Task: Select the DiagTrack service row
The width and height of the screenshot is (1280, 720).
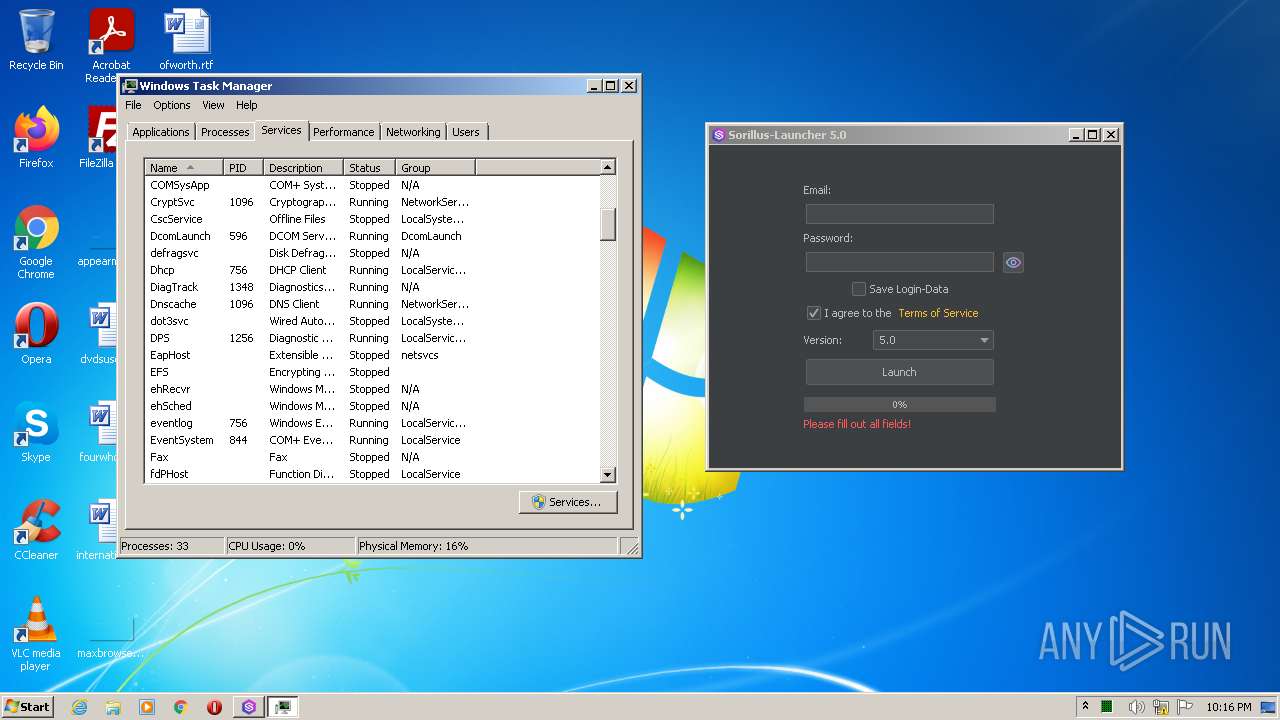Action: [373, 287]
